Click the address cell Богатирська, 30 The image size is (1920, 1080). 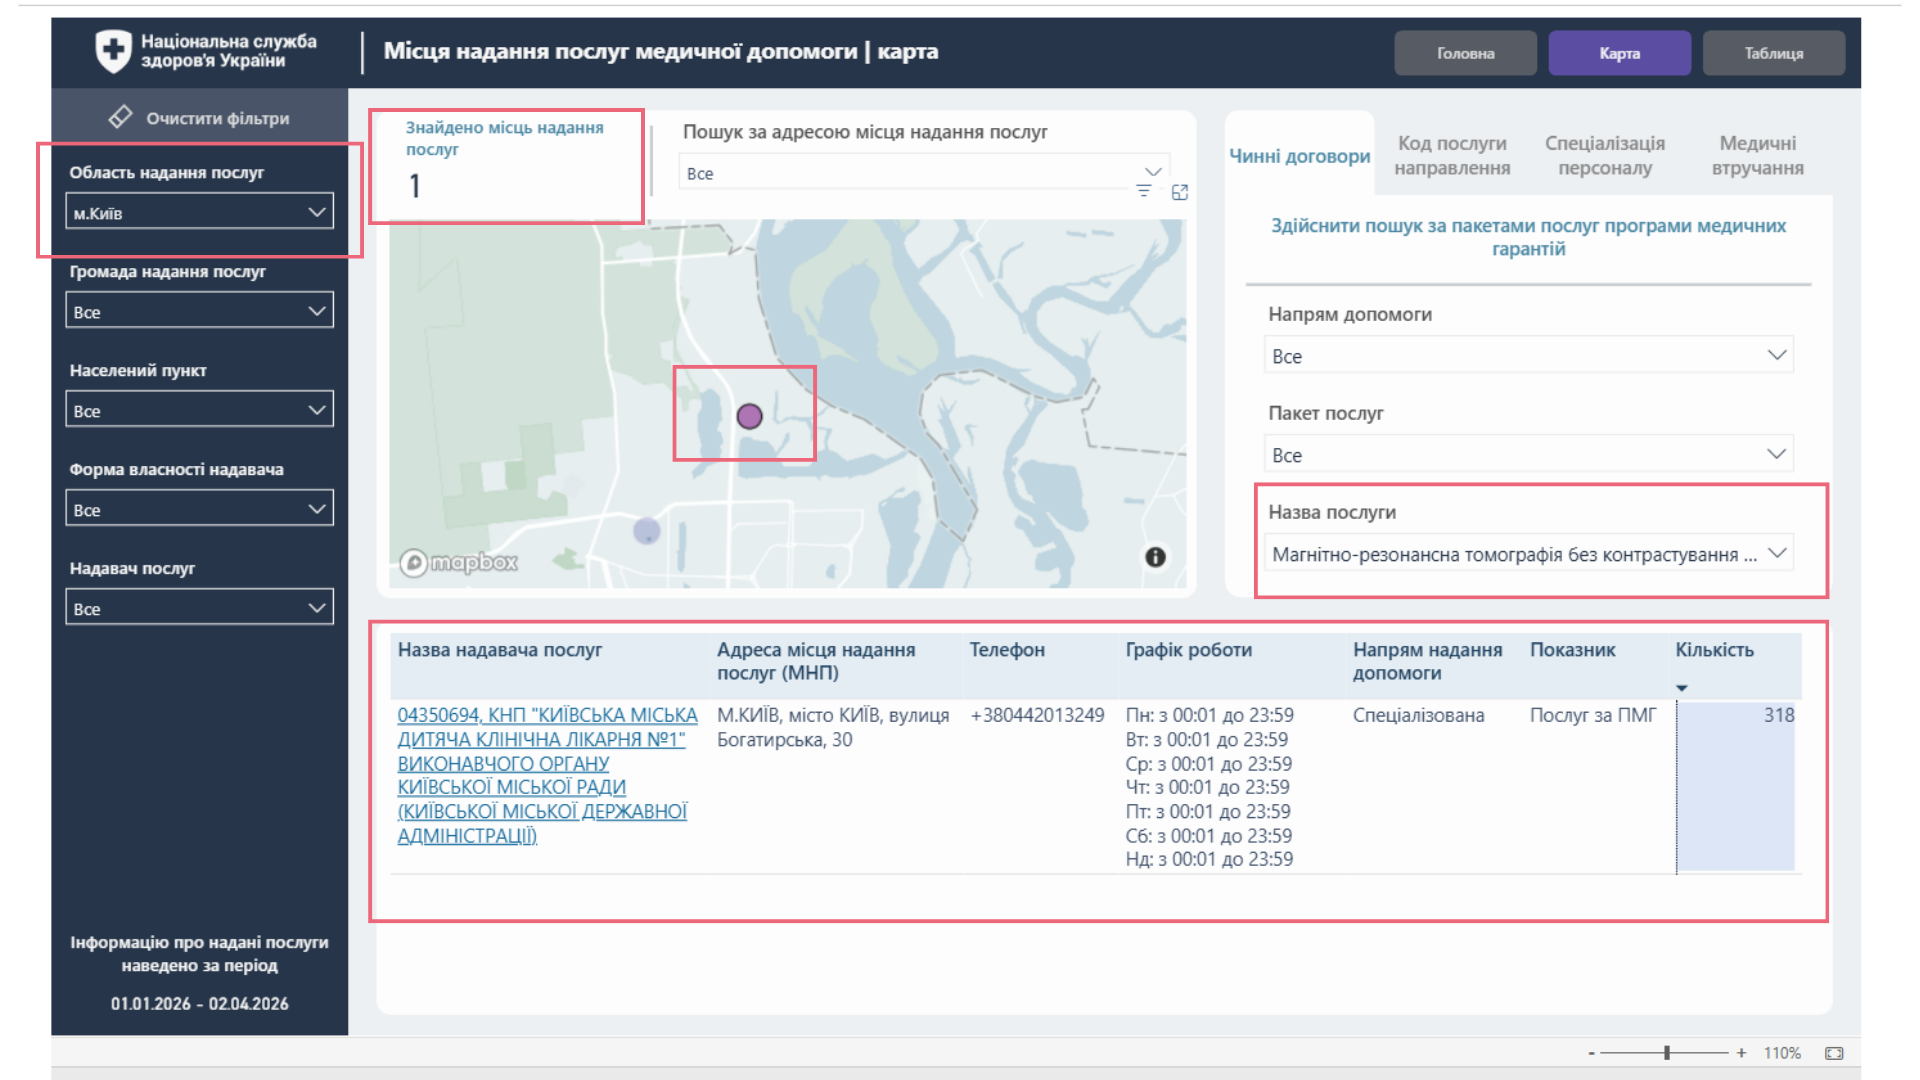tap(833, 727)
